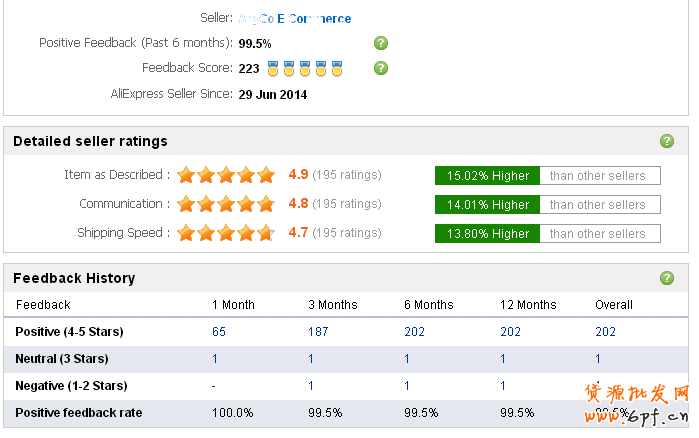Click help icon beside Positive Feedback percentage
Image resolution: width=699 pixels, height=438 pixels.
point(380,43)
